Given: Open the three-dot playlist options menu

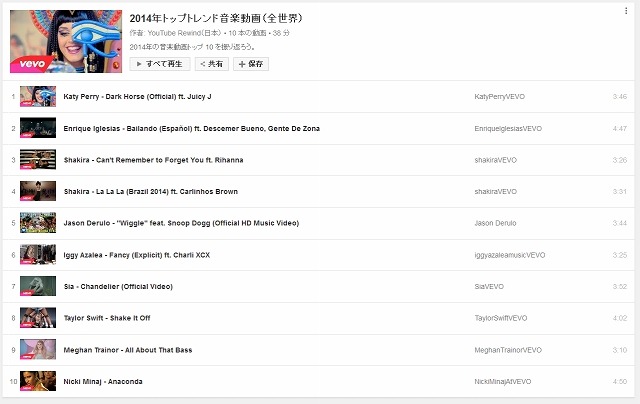Looking at the screenshot, I should 626,11.
